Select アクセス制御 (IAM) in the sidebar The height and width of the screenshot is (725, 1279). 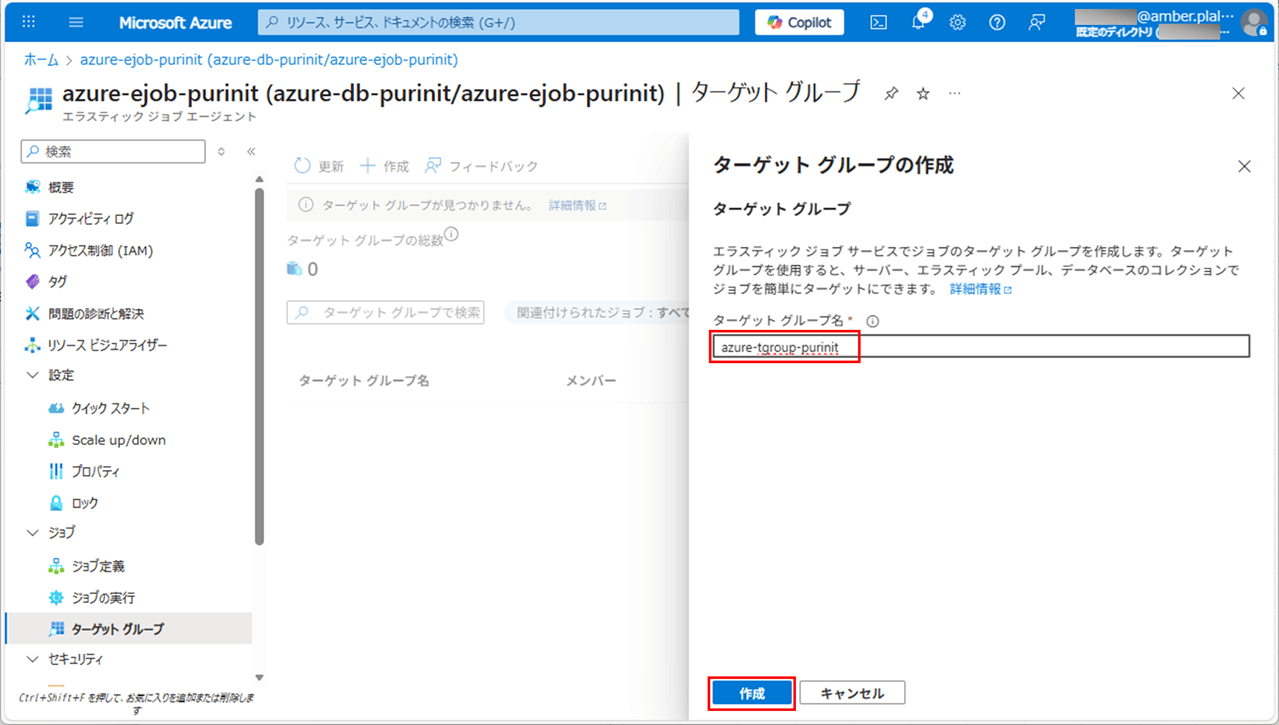[x=100, y=250]
